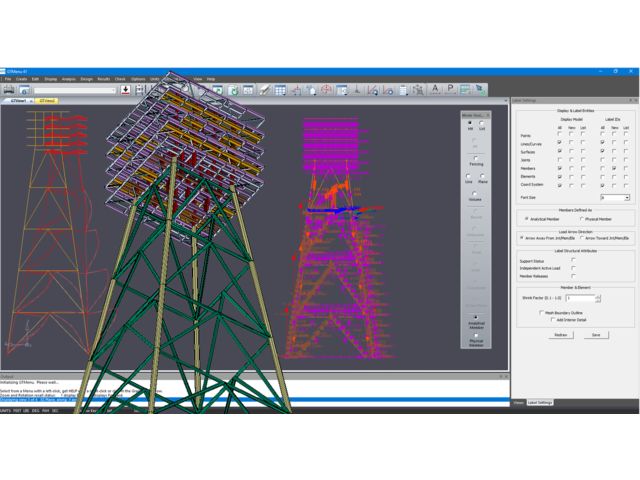Click the green refresh toolbar icon

pyautogui.click(x=233, y=90)
